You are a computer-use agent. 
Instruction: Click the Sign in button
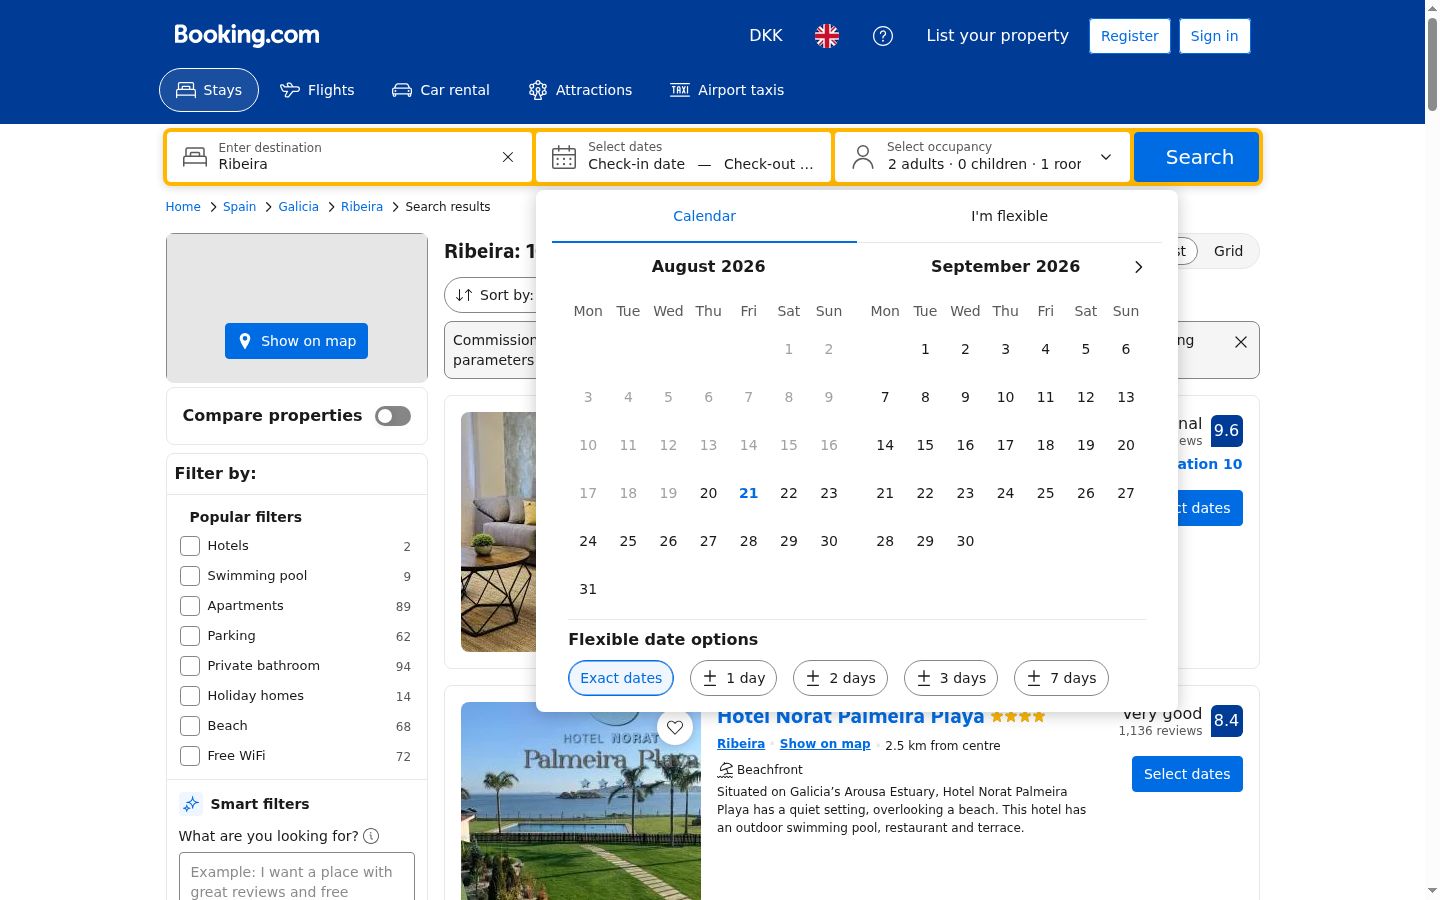[1214, 36]
